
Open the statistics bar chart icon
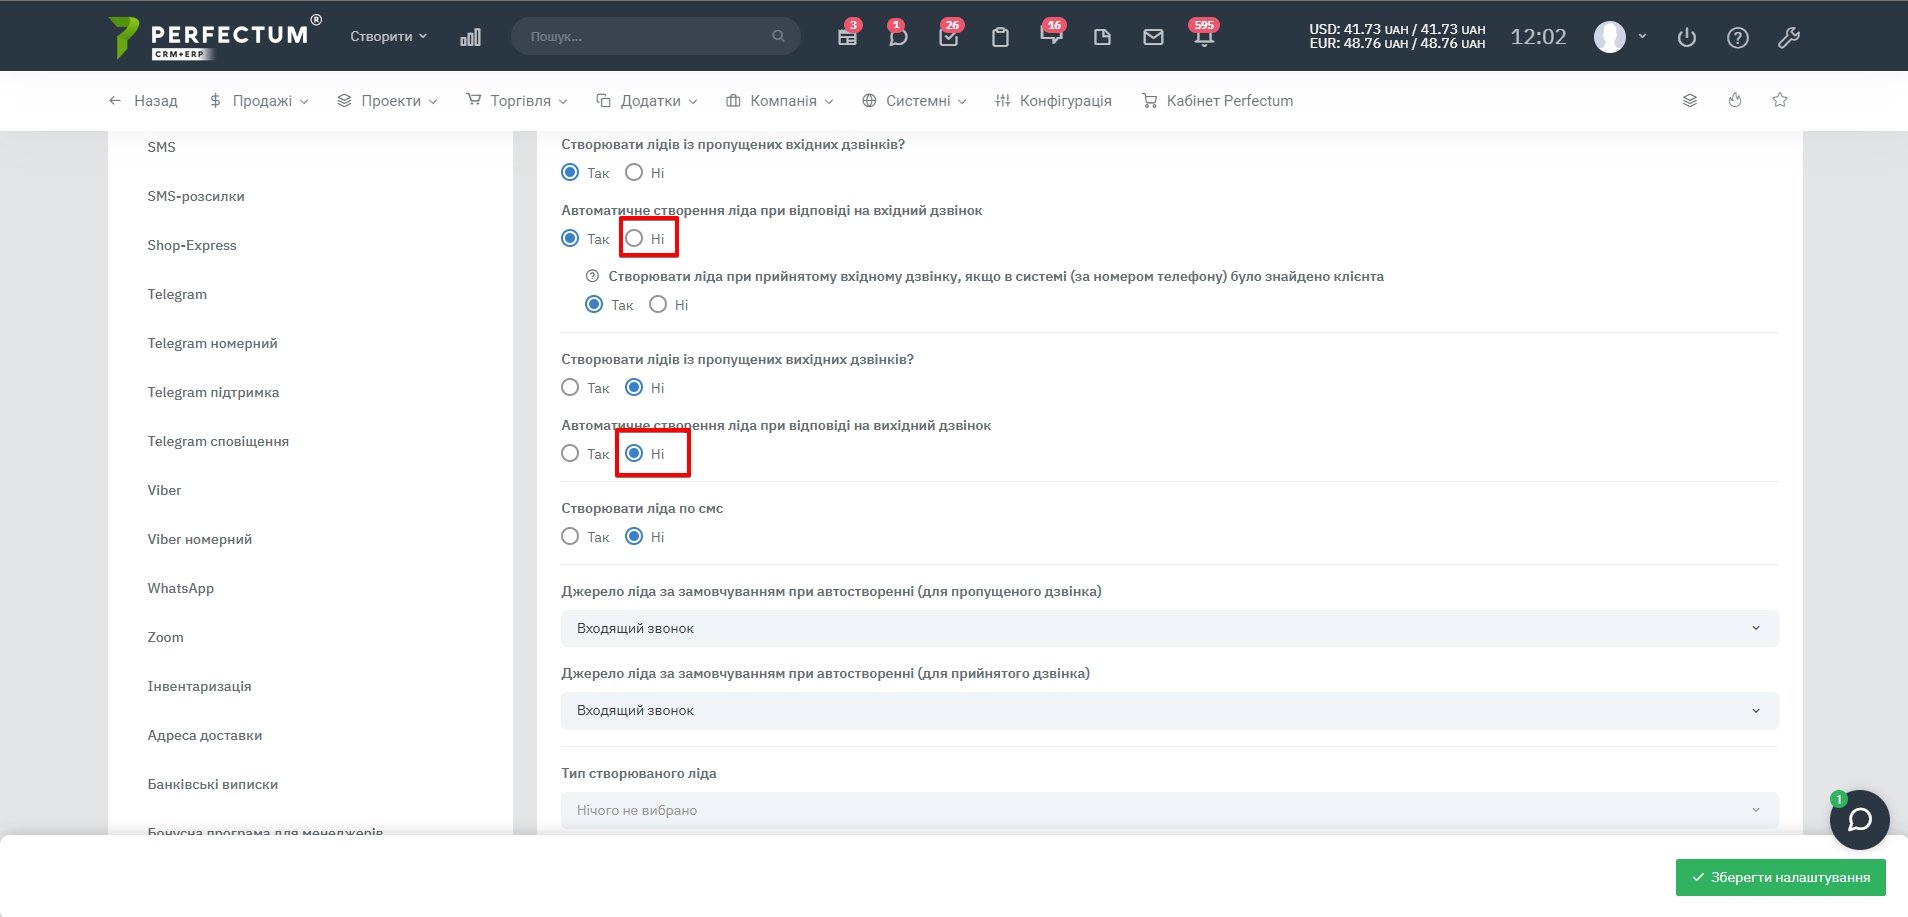[470, 37]
